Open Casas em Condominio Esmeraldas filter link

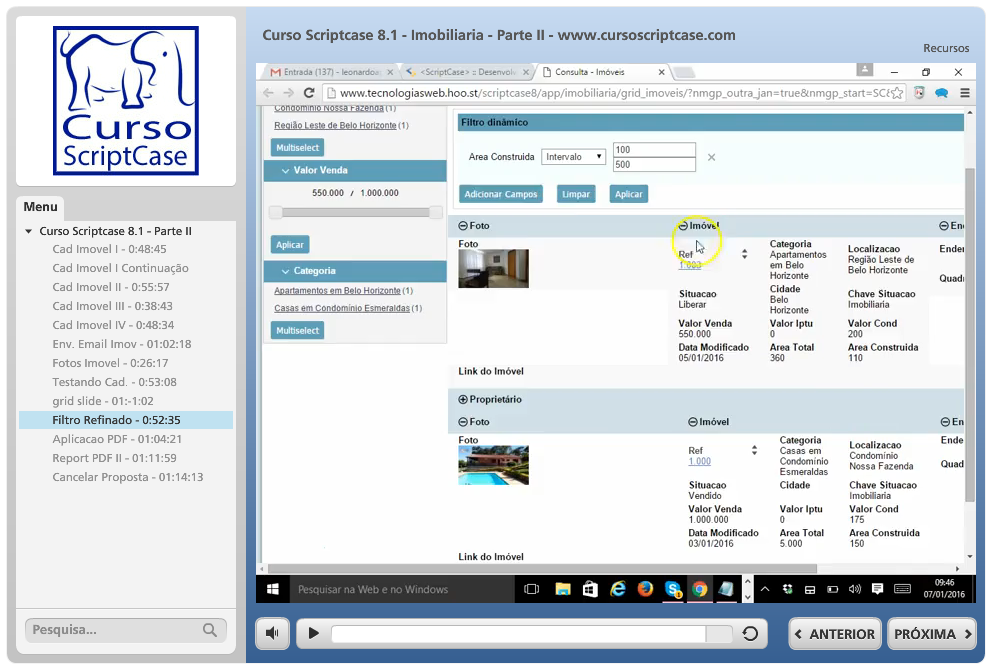tap(342, 308)
